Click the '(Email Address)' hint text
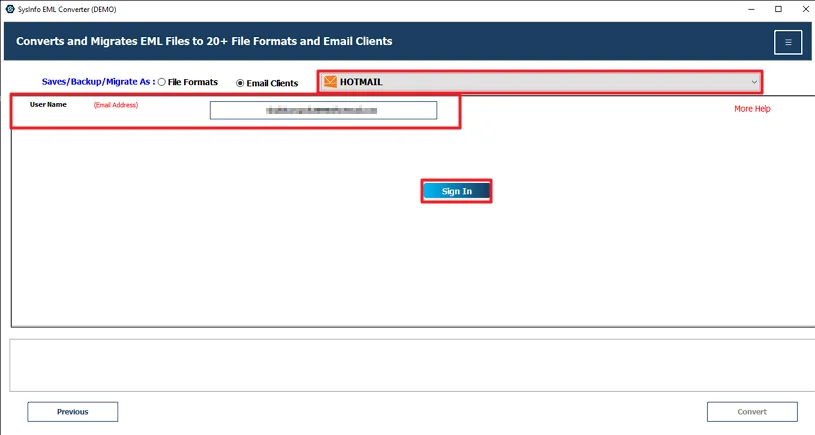The width and height of the screenshot is (815, 435). coord(116,105)
